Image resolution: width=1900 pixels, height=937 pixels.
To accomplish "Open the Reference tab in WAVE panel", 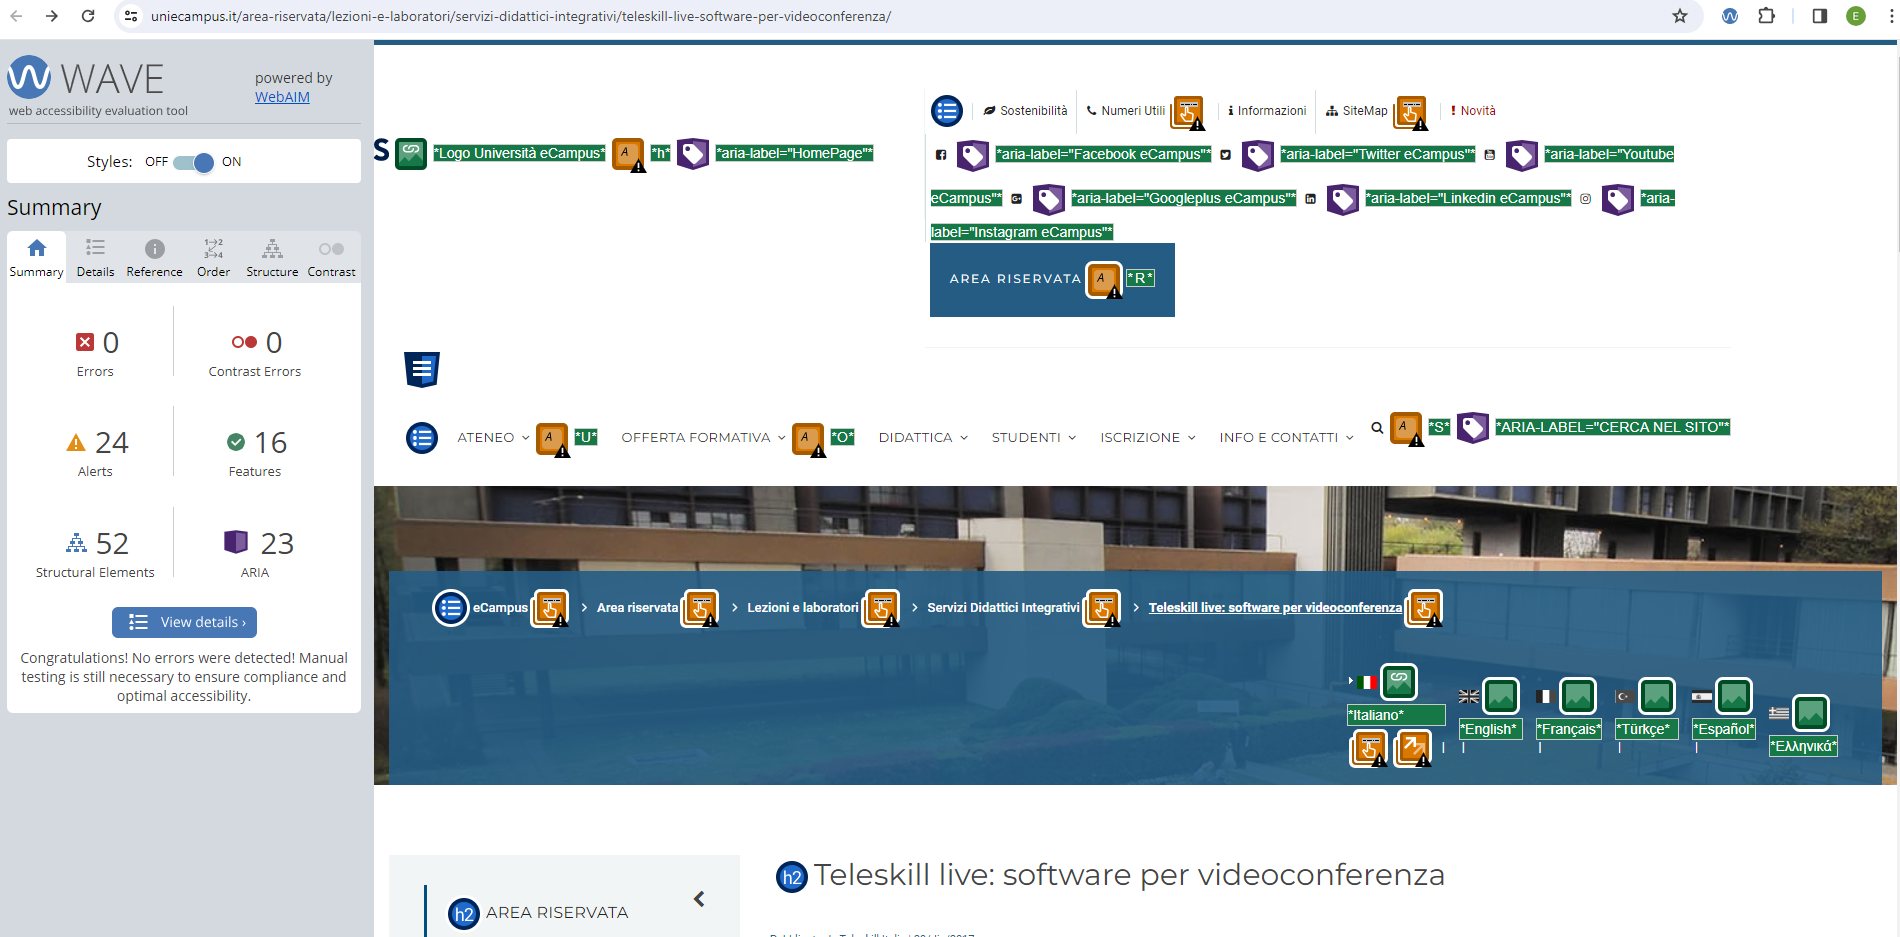I will pos(154,258).
